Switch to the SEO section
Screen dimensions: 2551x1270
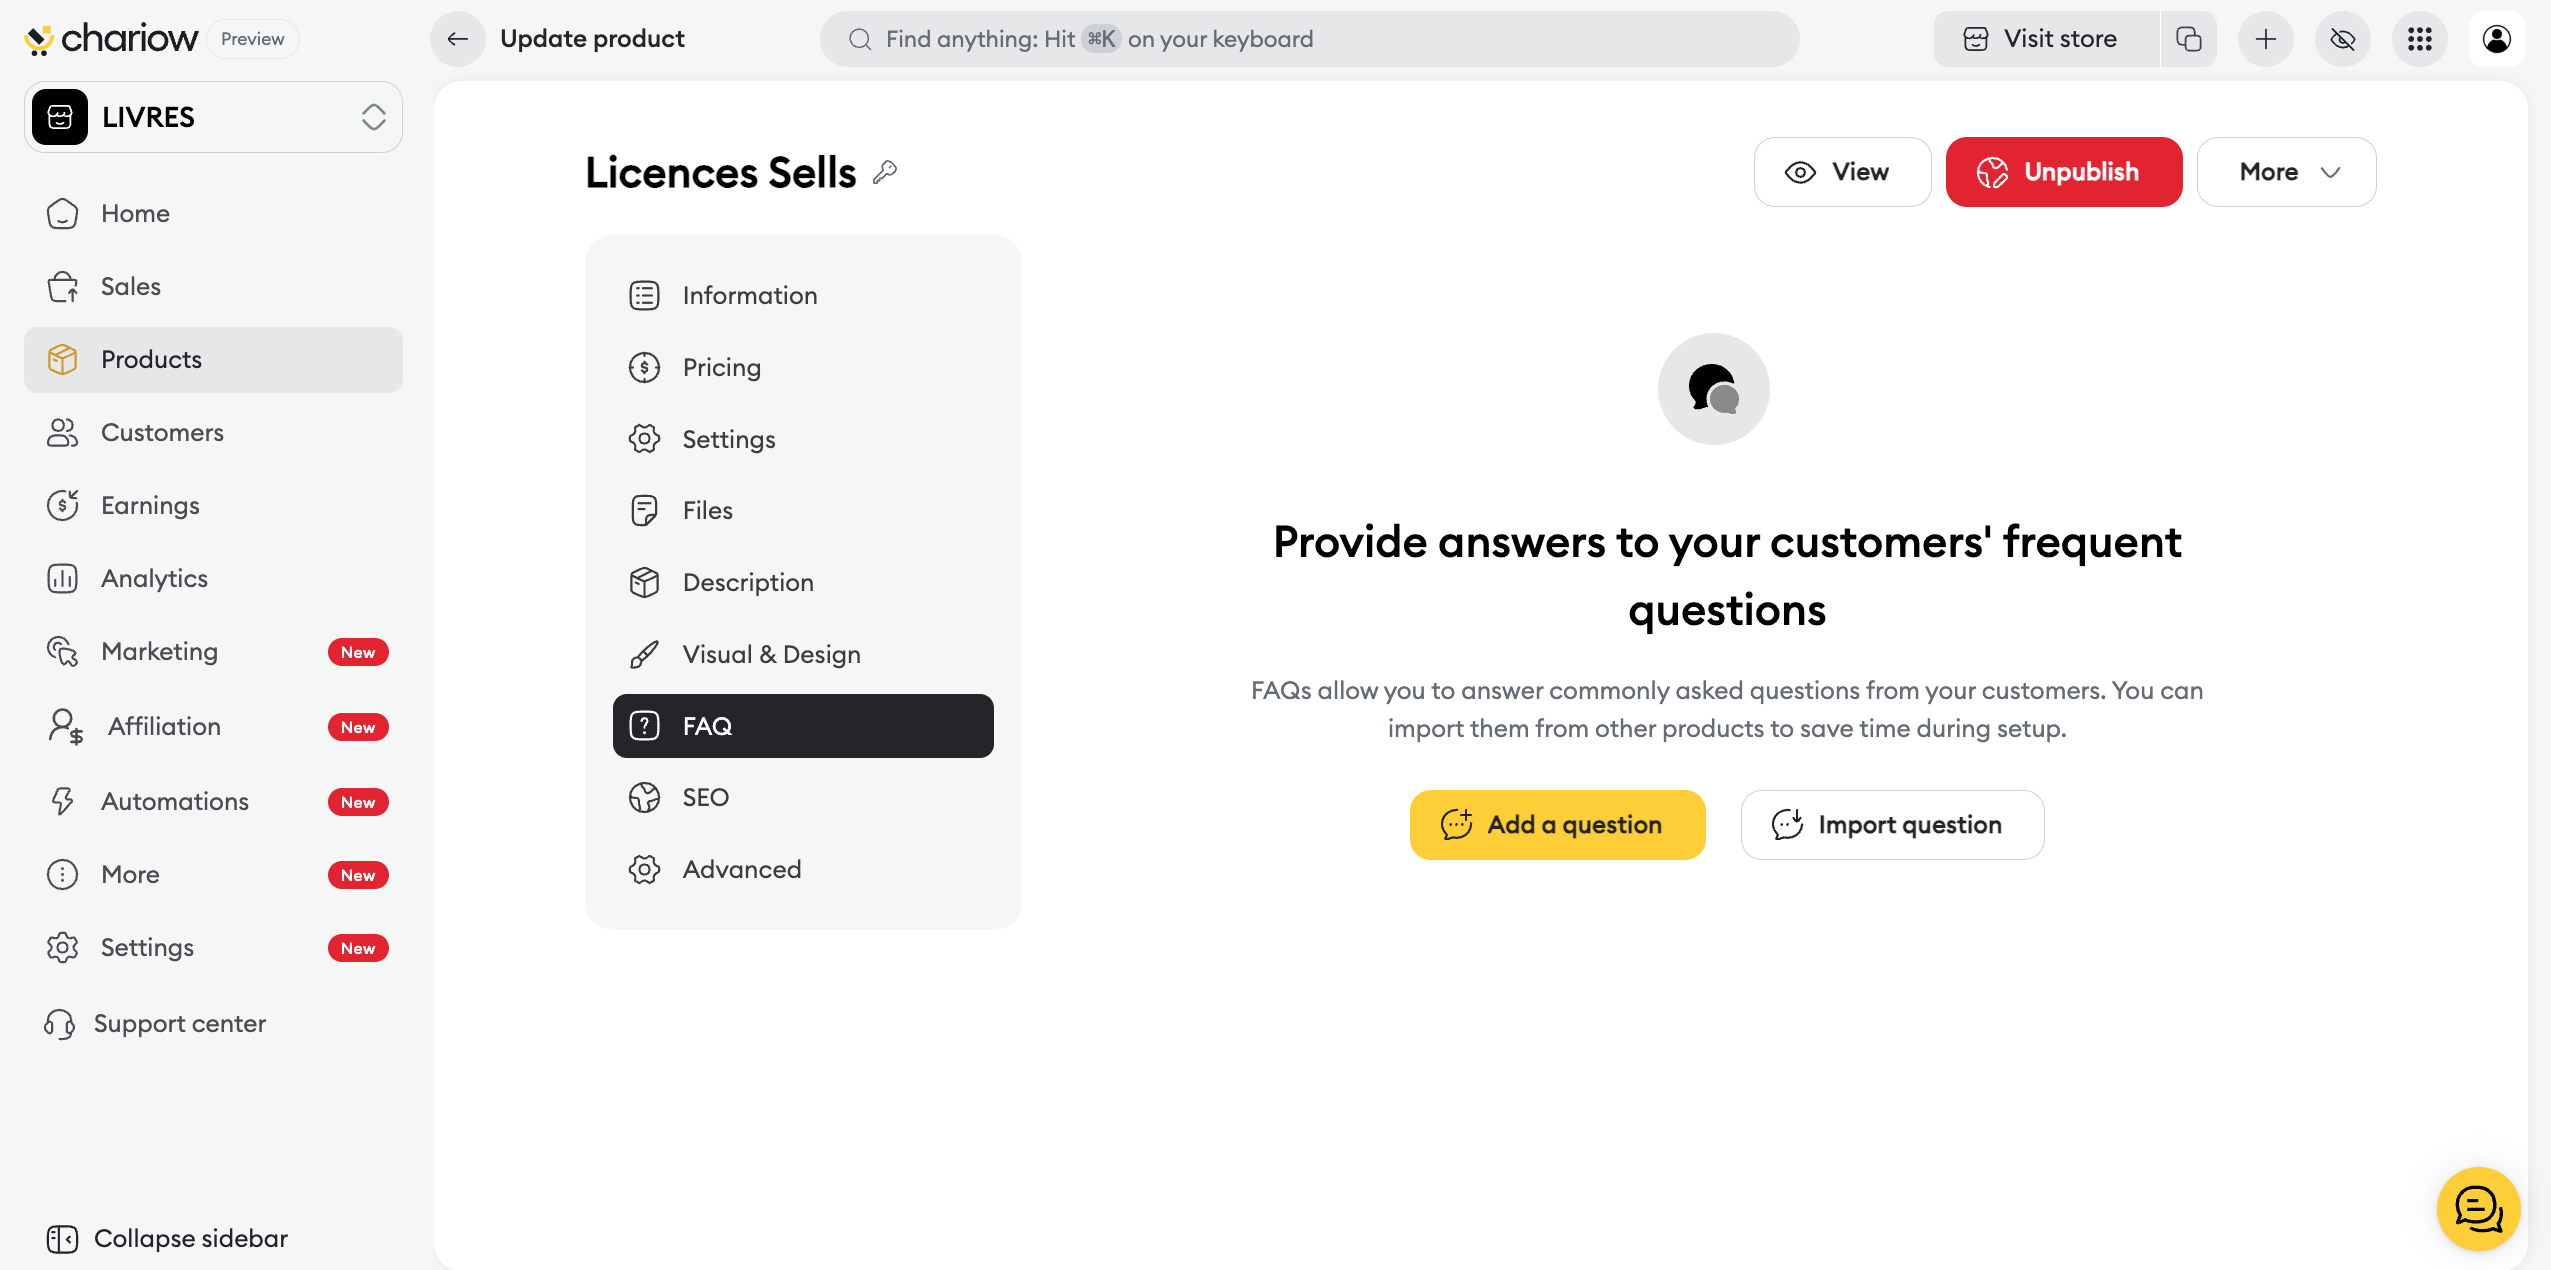[x=705, y=797]
